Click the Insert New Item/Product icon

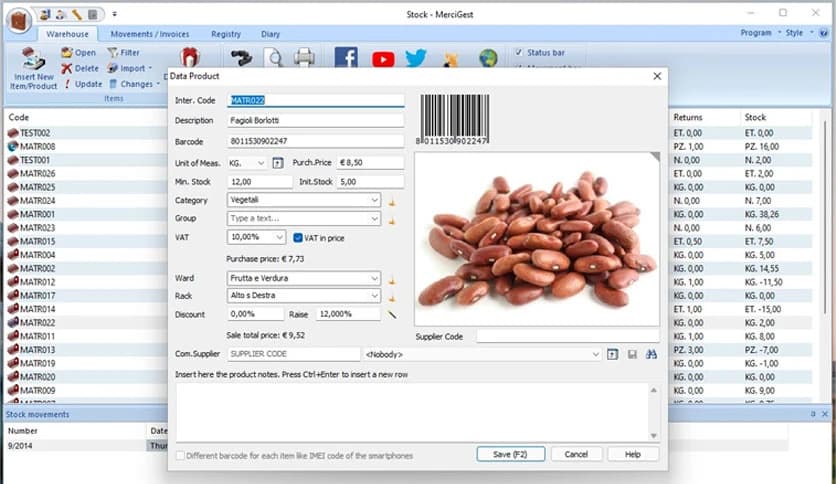35,62
